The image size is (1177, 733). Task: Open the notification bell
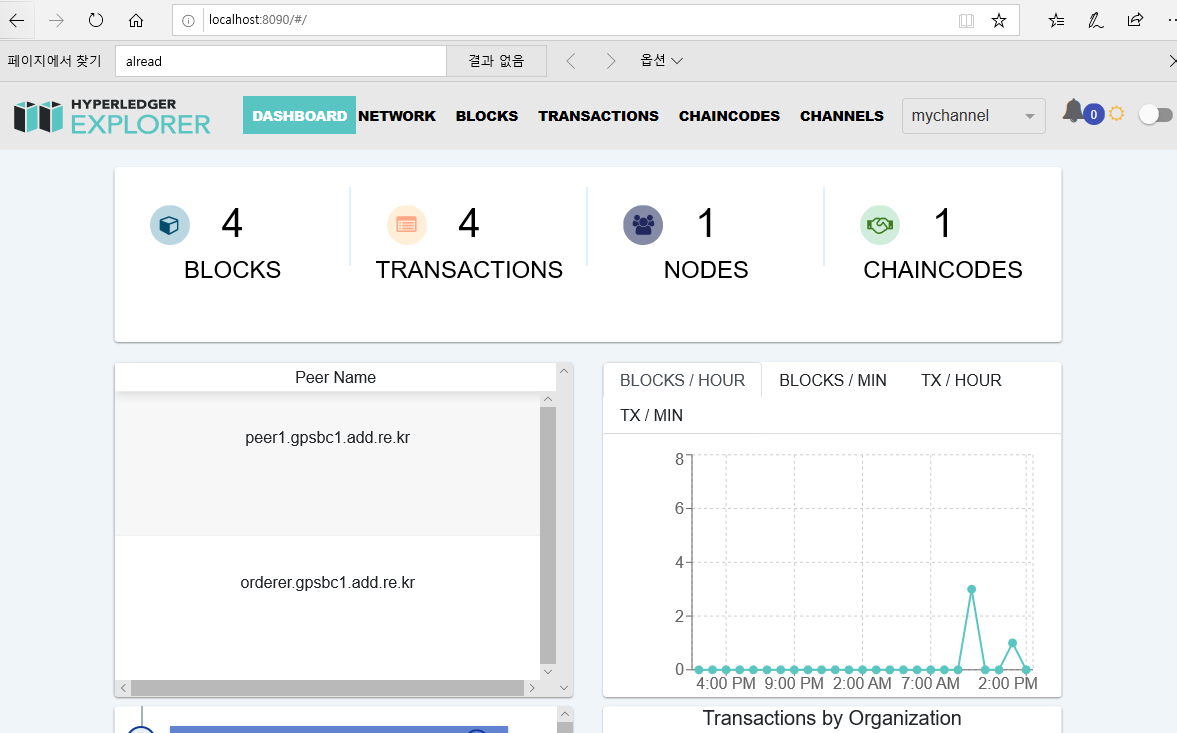[x=1074, y=112]
